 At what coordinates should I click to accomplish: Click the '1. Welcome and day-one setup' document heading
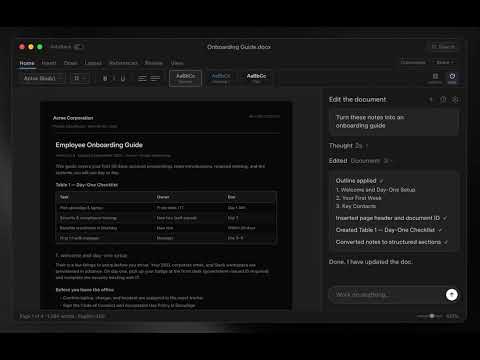tap(91, 256)
